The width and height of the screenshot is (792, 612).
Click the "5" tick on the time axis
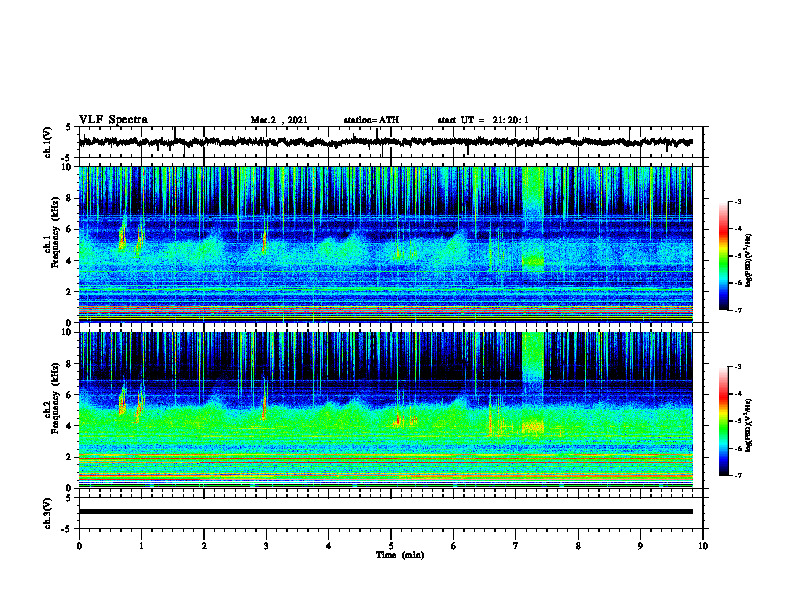[391, 546]
